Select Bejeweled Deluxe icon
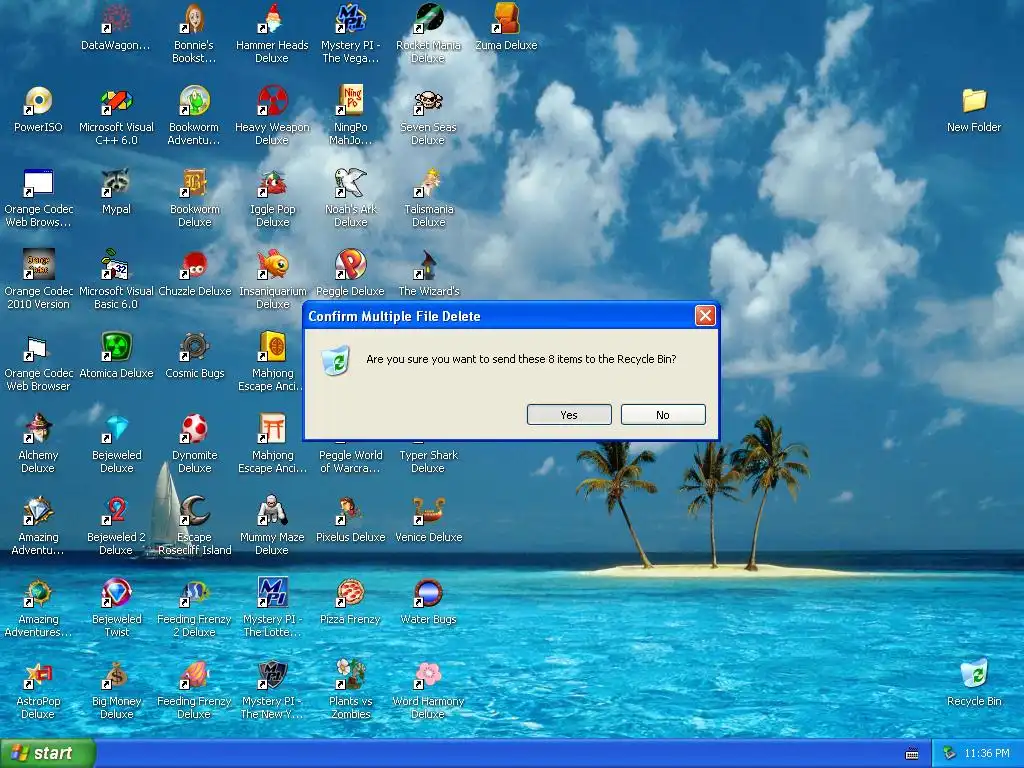 (116, 444)
